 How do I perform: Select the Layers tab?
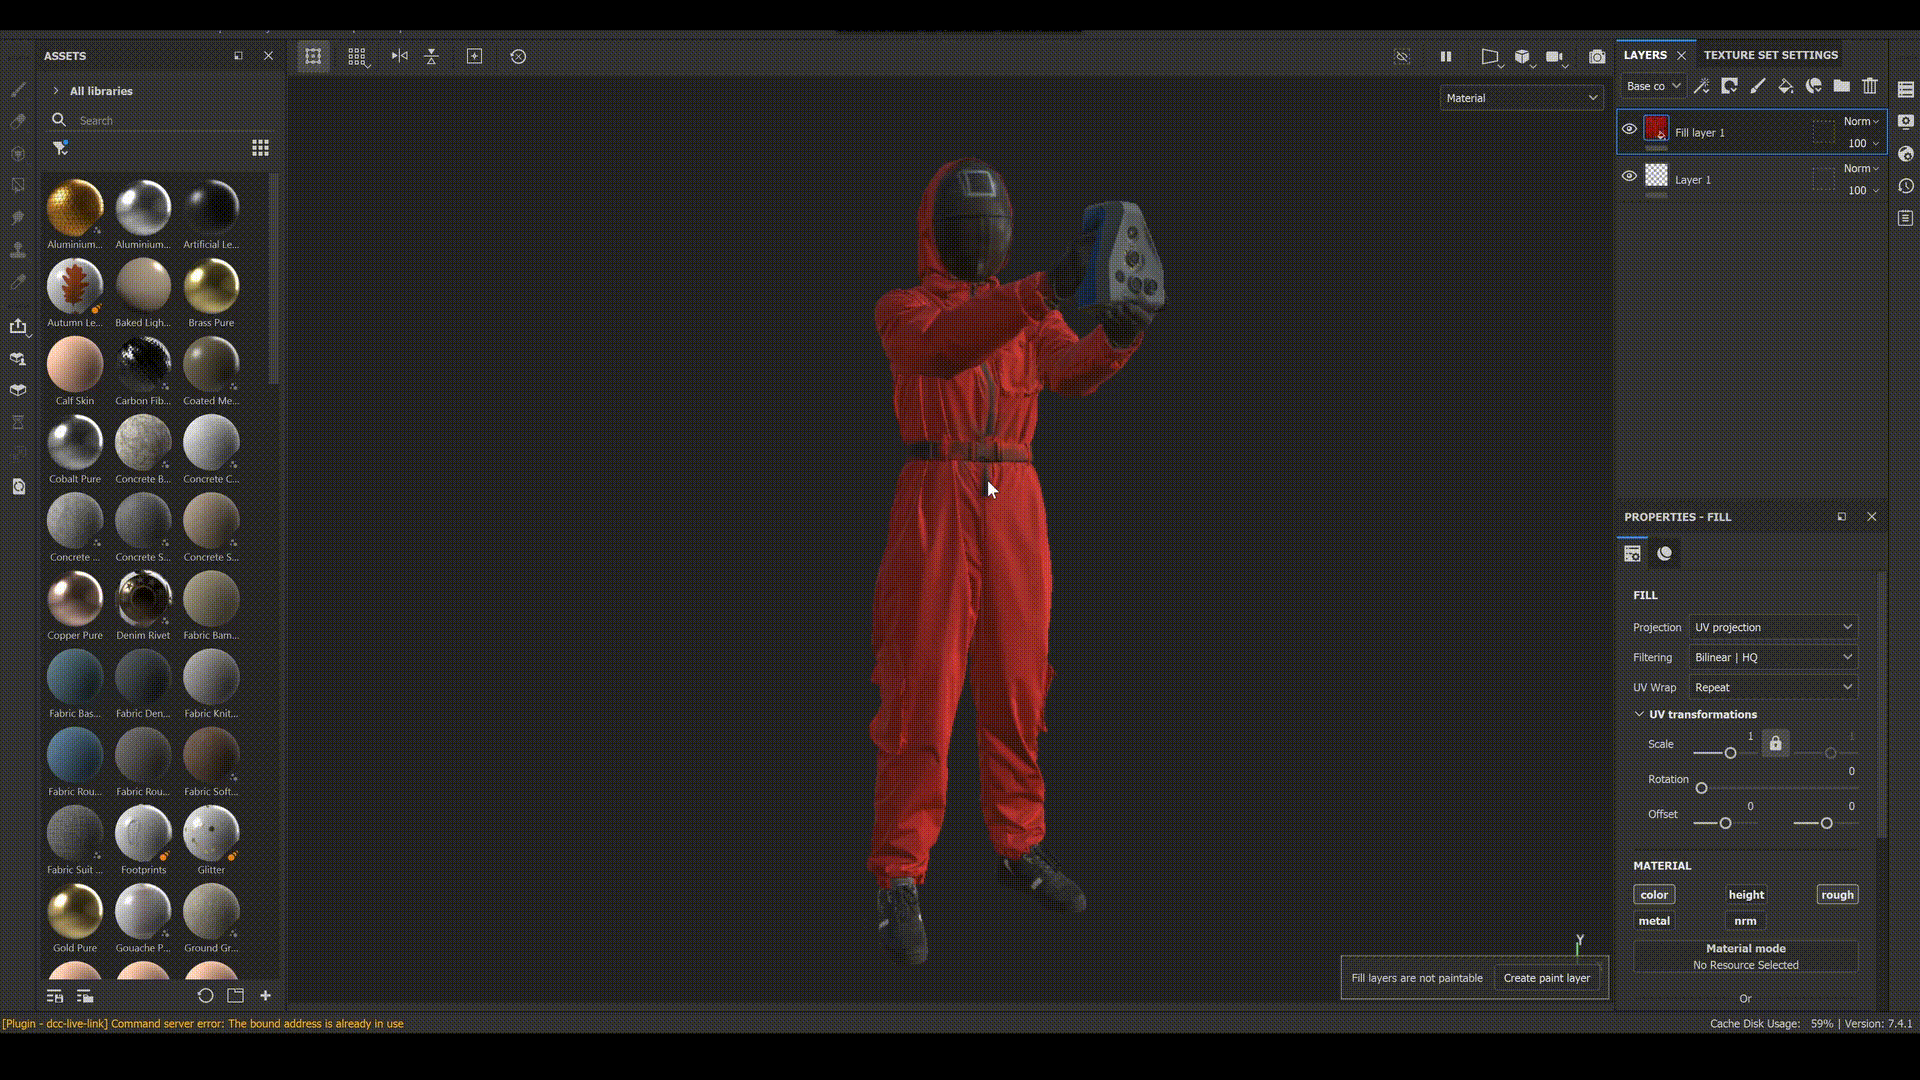click(1645, 55)
